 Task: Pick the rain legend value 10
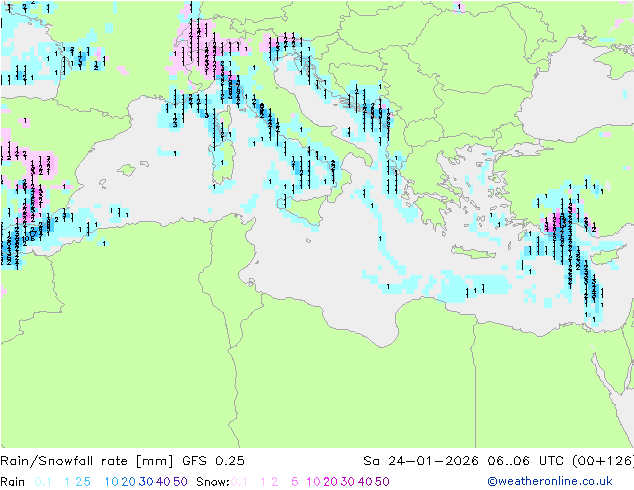pyautogui.click(x=112, y=482)
